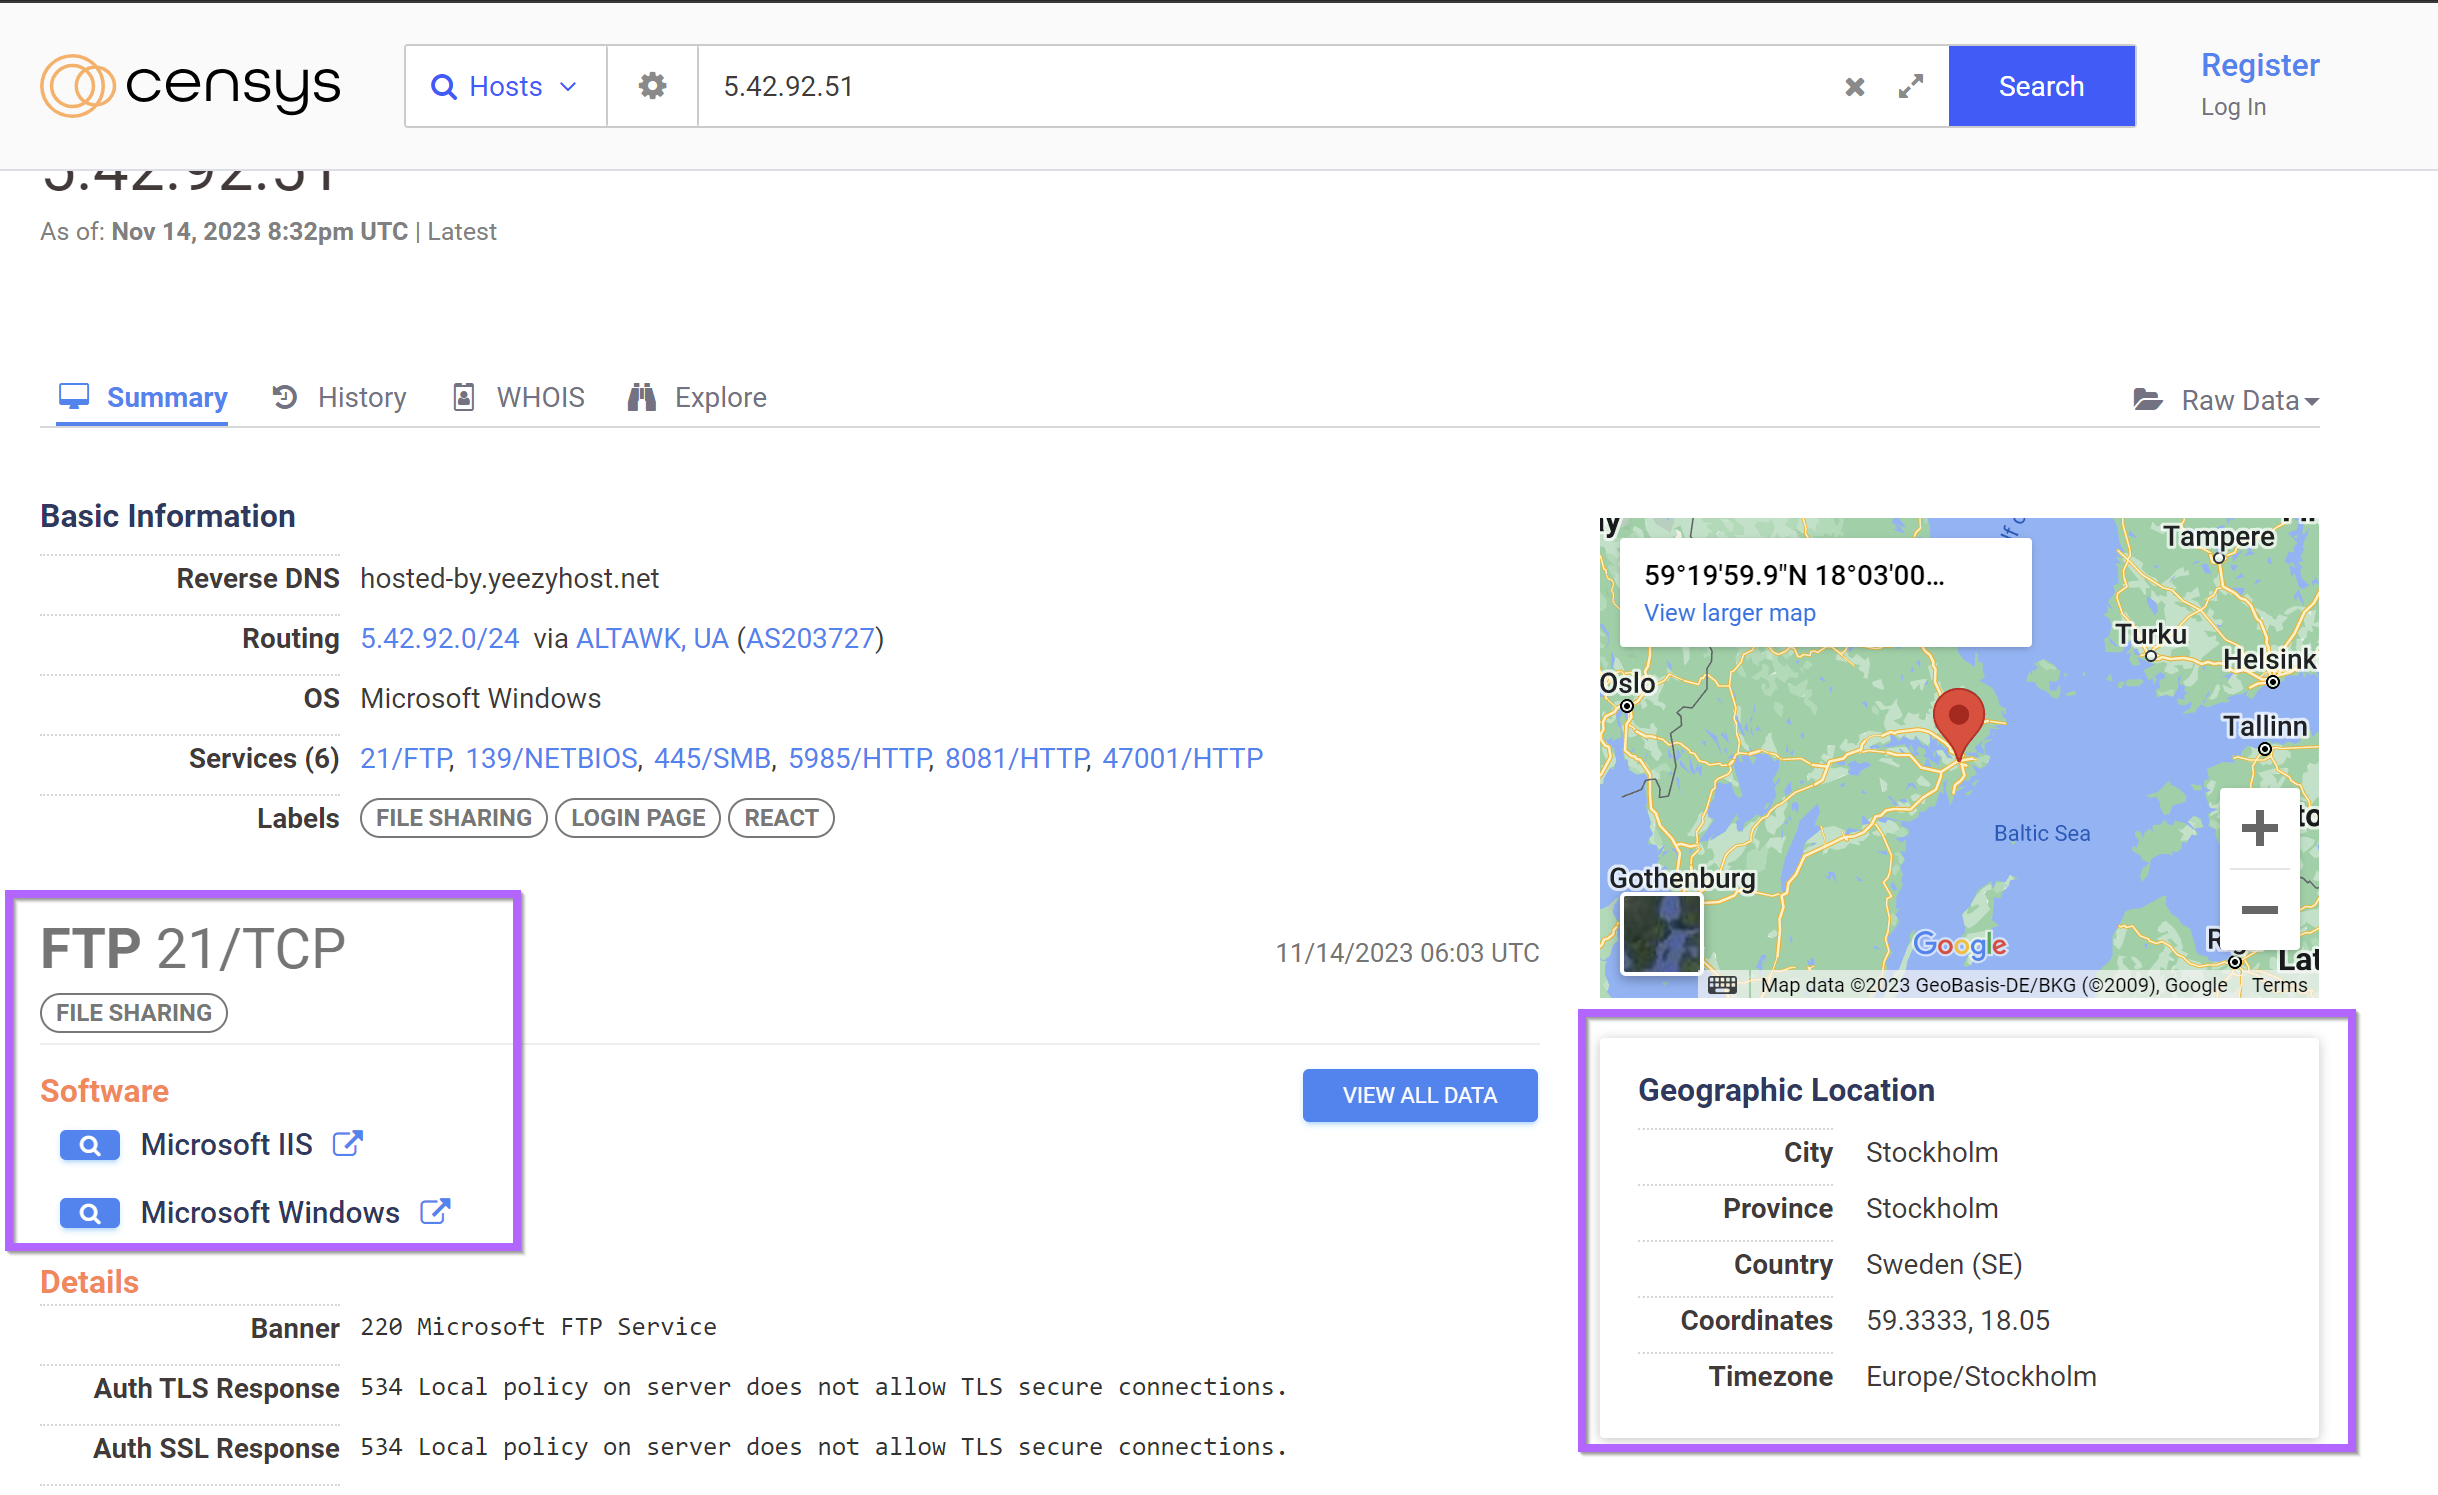Click the magnifier icon beside Microsoft IIS

coord(89,1145)
